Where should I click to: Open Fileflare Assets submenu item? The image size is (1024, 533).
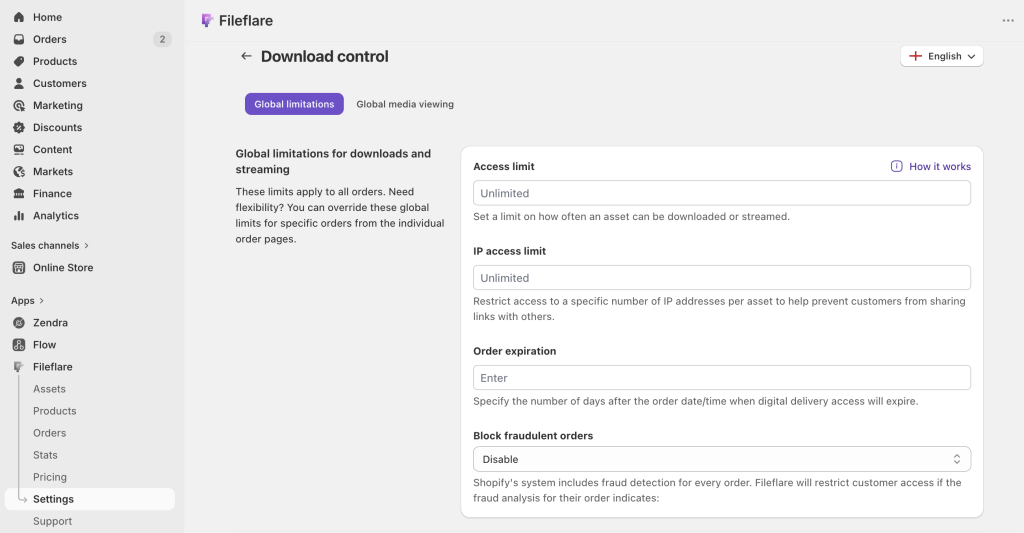(50, 389)
